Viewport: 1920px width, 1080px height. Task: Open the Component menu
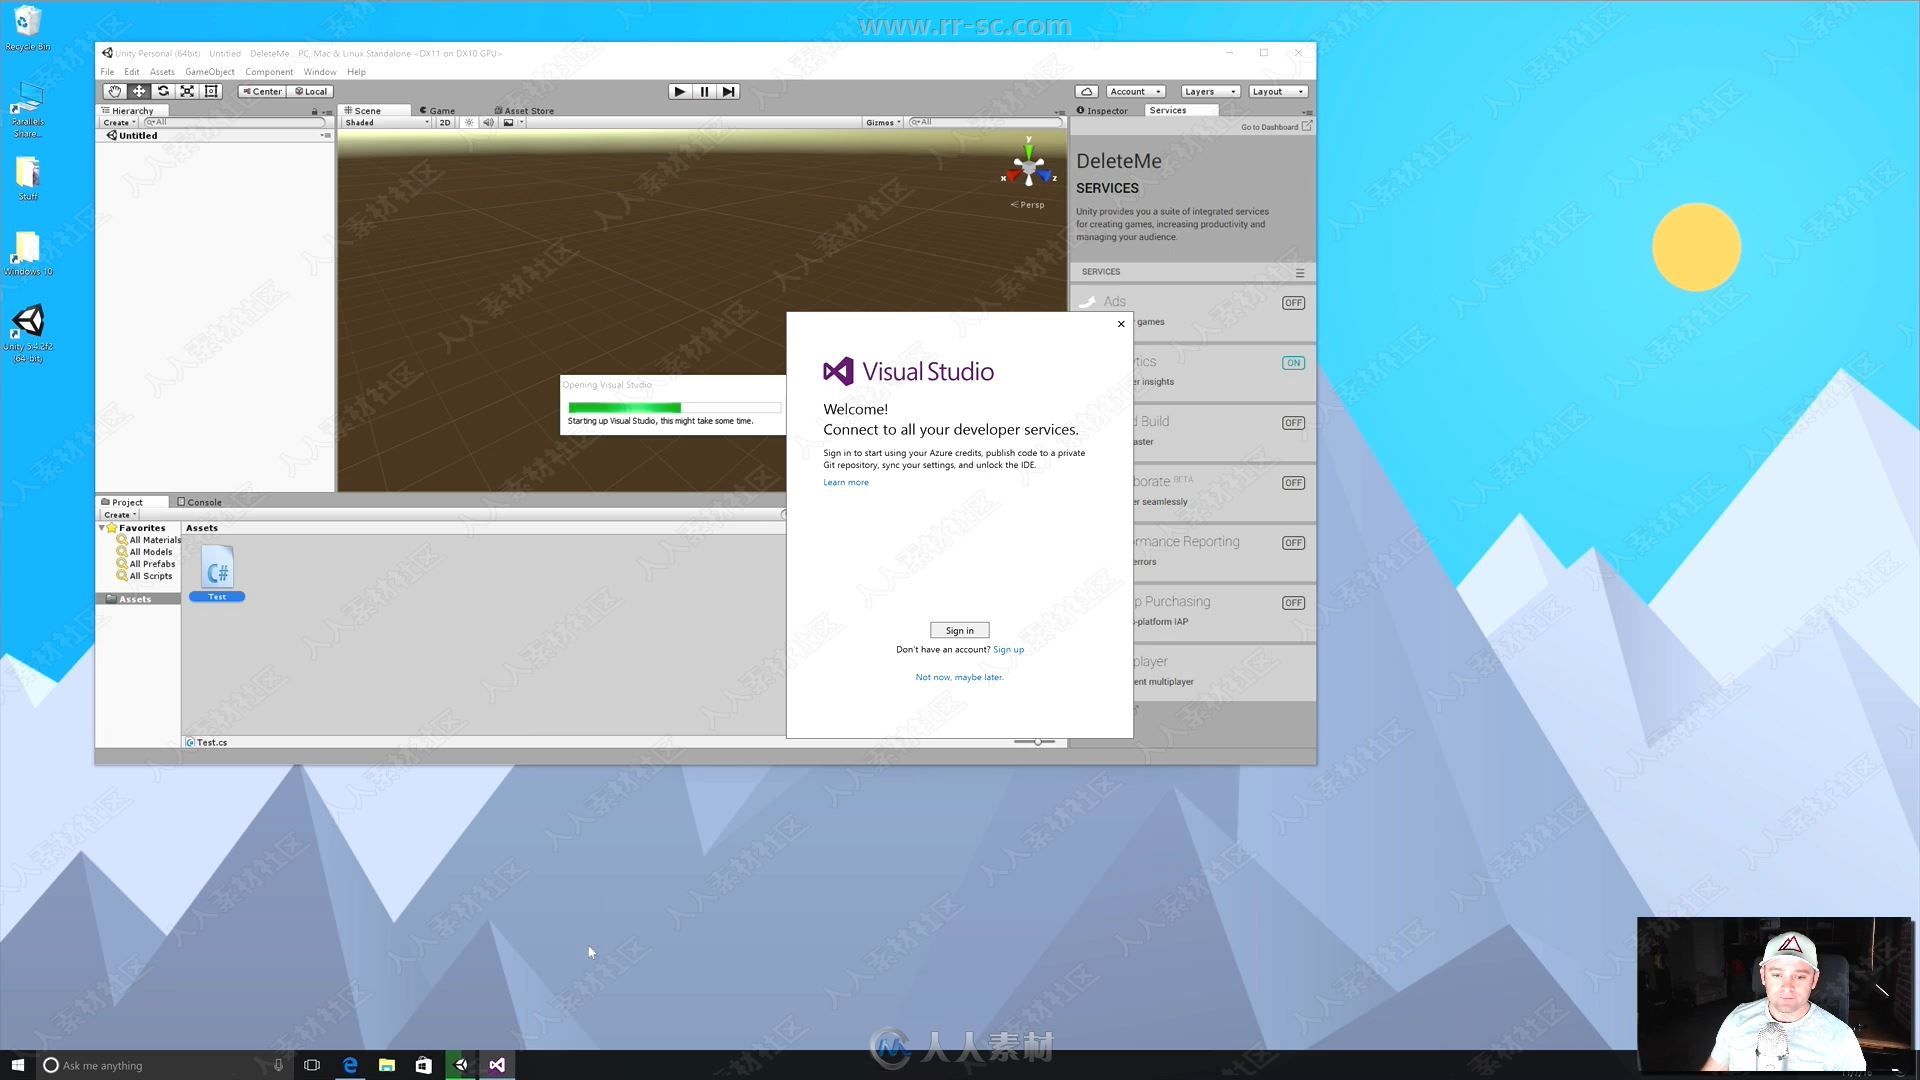click(269, 72)
